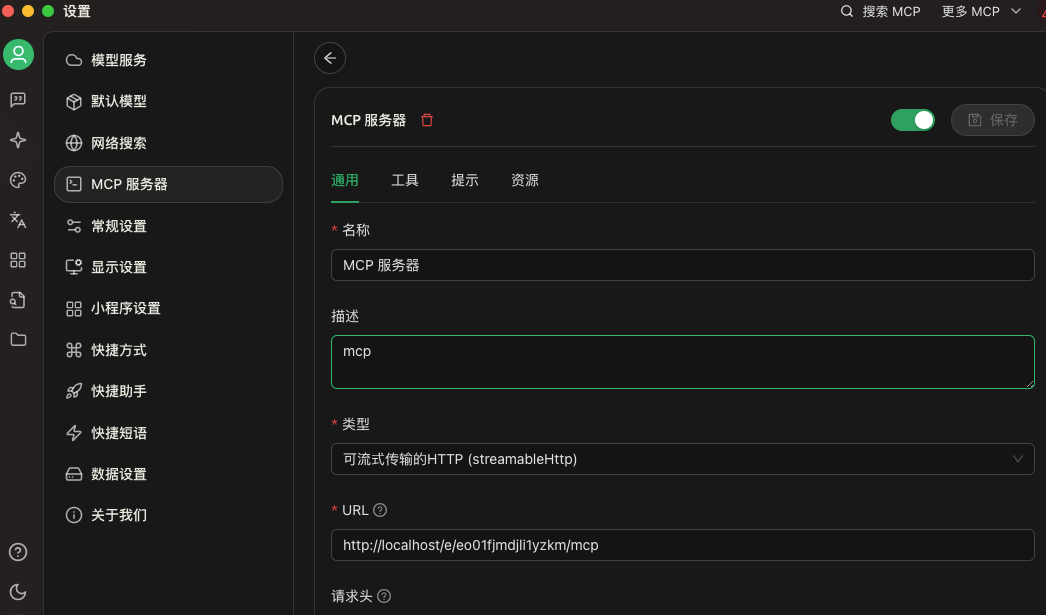This screenshot has height=615, width=1046.
Task: Switch to the 通用 tab
Action: coord(345,180)
